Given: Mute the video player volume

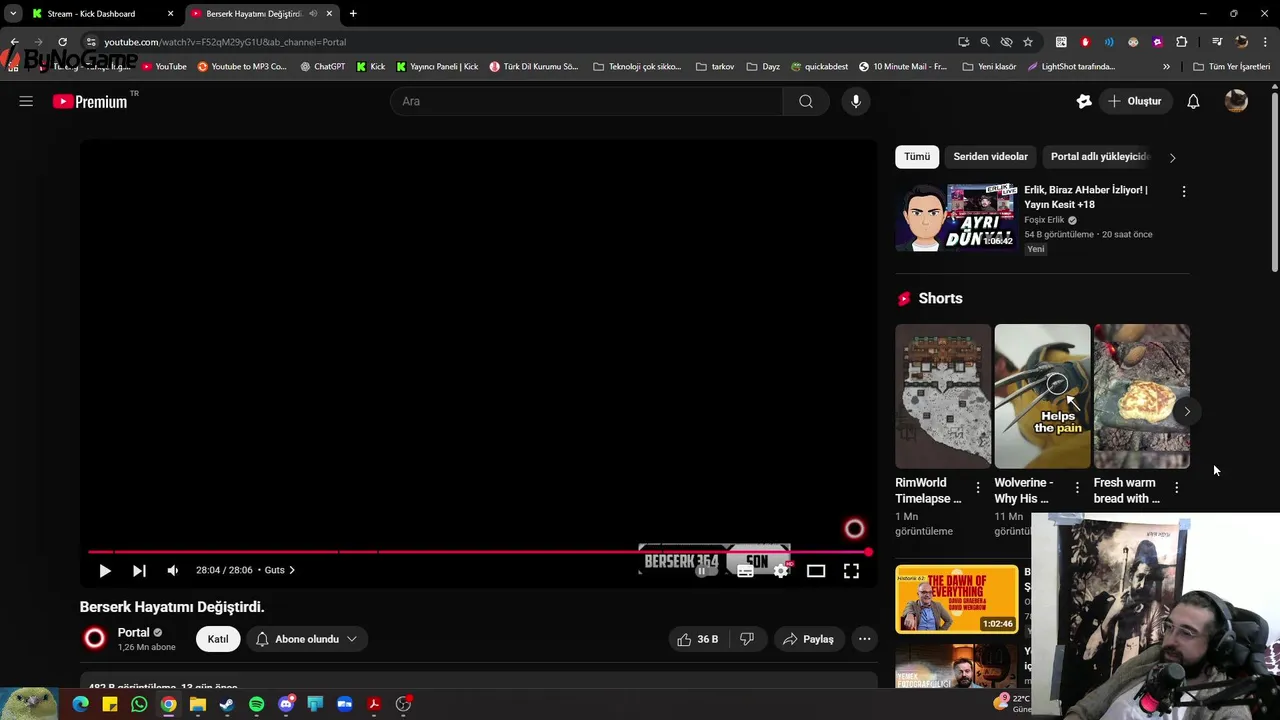Looking at the screenshot, I should pos(173,571).
